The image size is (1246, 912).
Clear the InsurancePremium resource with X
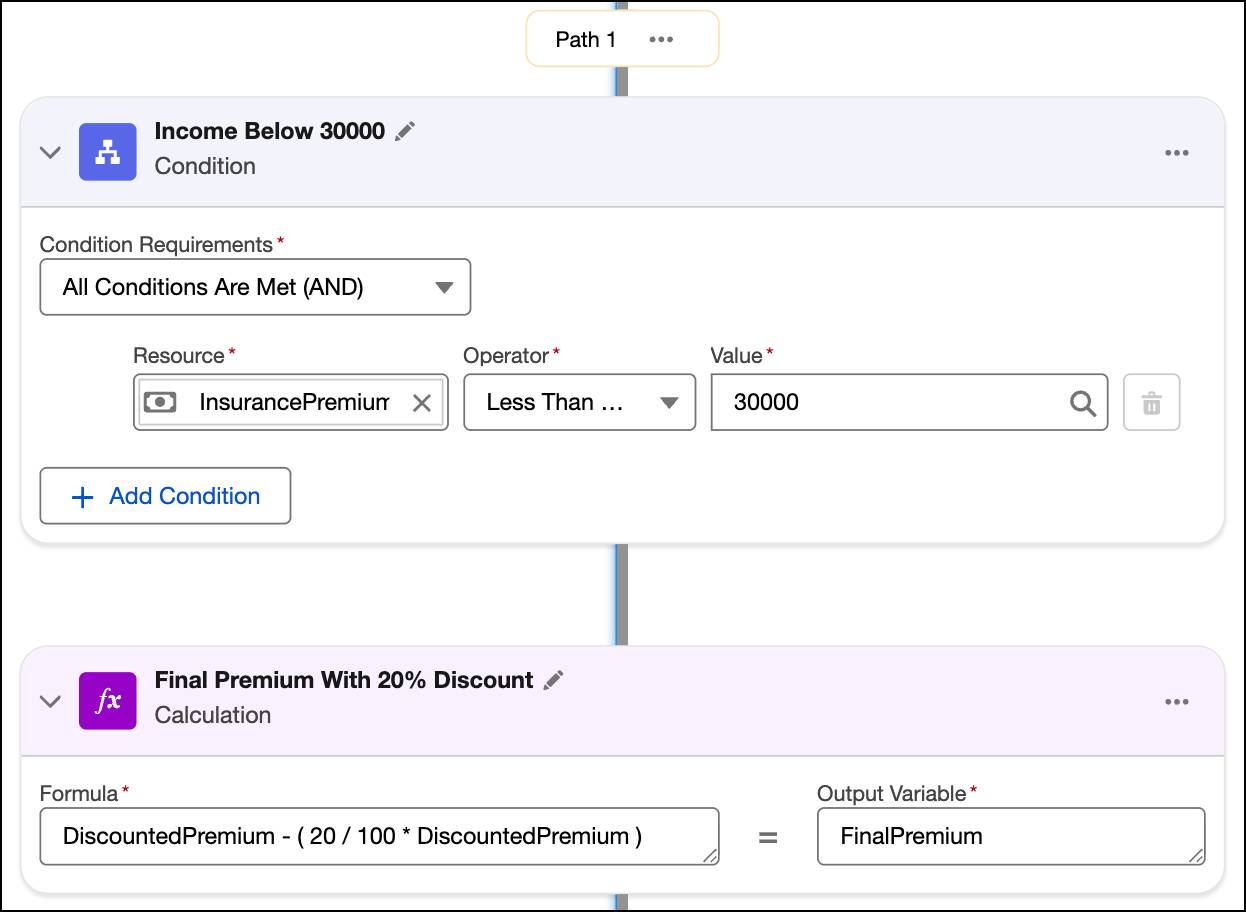click(x=422, y=403)
